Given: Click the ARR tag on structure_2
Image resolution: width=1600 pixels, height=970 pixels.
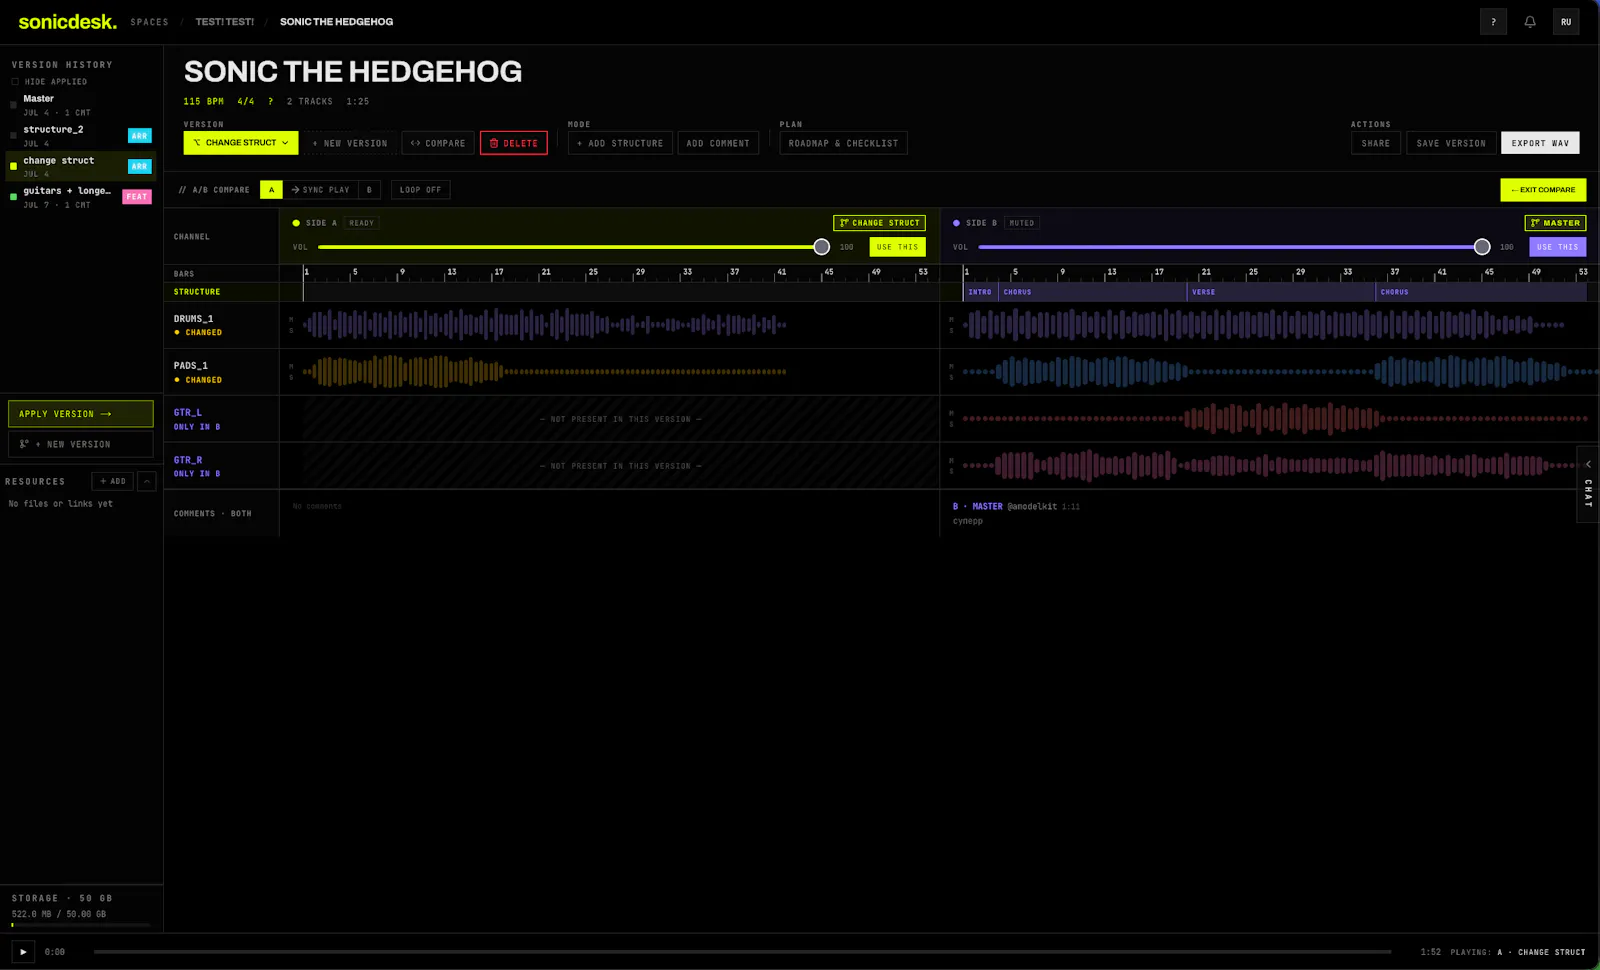Looking at the screenshot, I should click(x=140, y=136).
